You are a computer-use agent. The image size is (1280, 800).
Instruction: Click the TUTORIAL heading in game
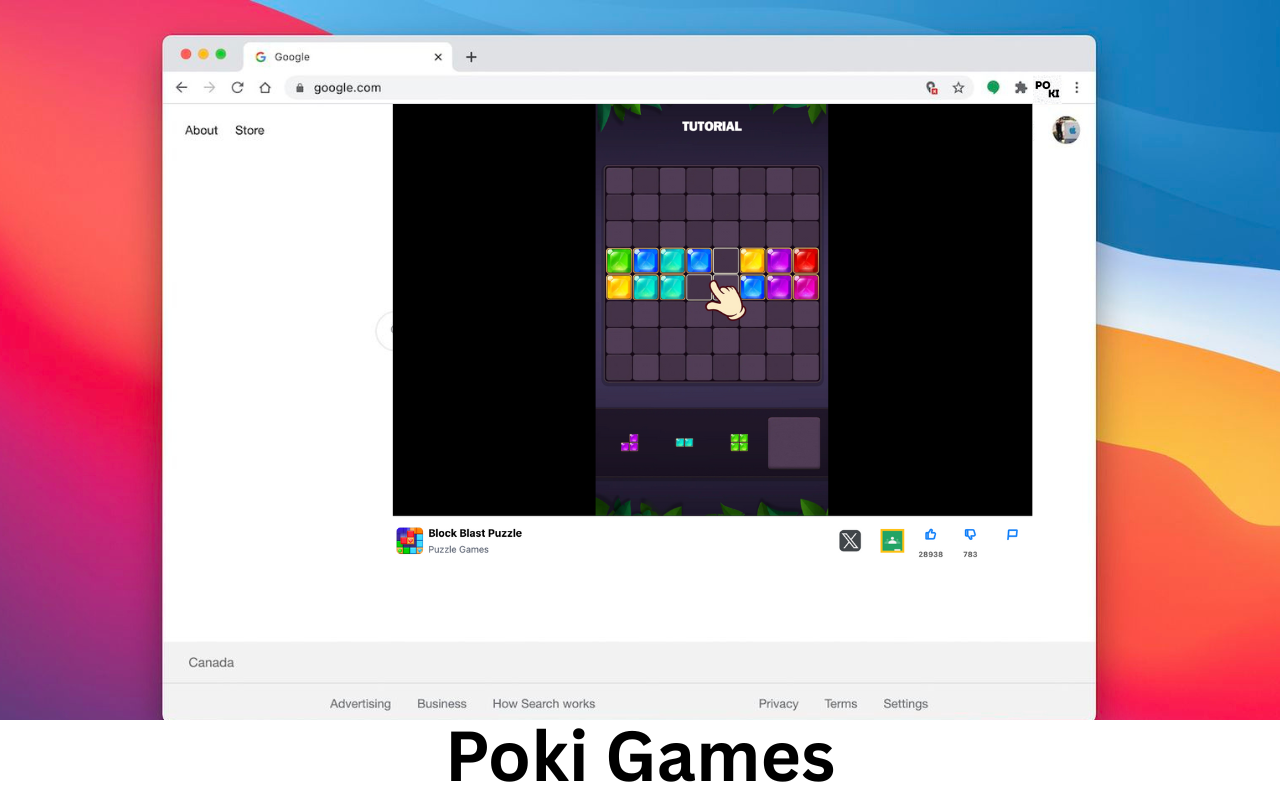[x=712, y=126]
